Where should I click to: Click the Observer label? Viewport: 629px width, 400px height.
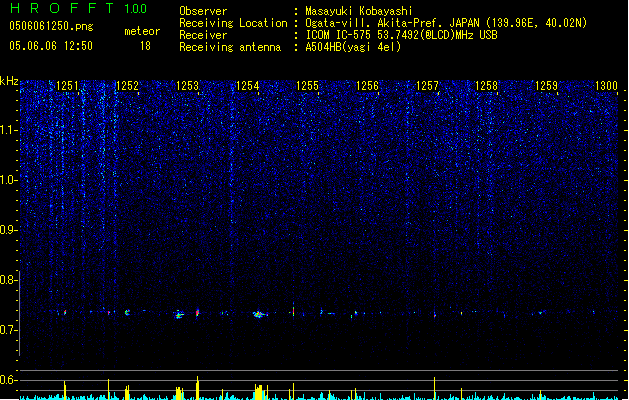(x=203, y=11)
